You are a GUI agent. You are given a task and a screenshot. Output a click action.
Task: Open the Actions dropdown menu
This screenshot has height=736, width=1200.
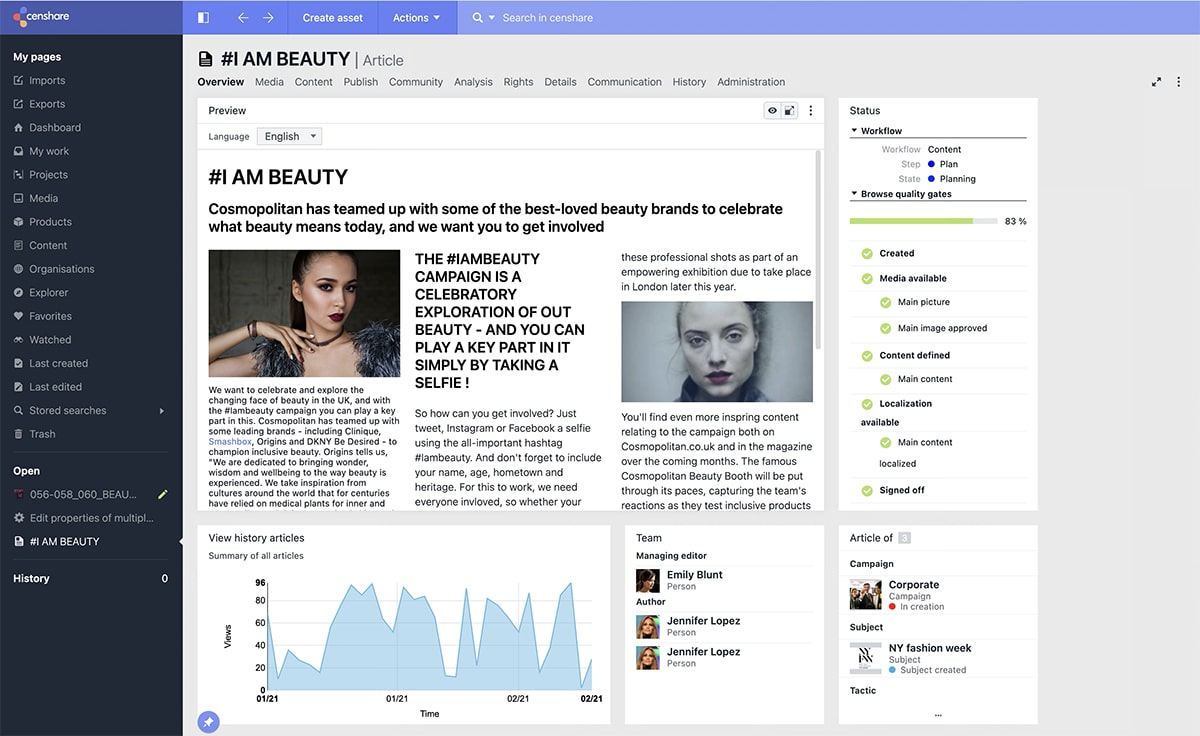[417, 17]
